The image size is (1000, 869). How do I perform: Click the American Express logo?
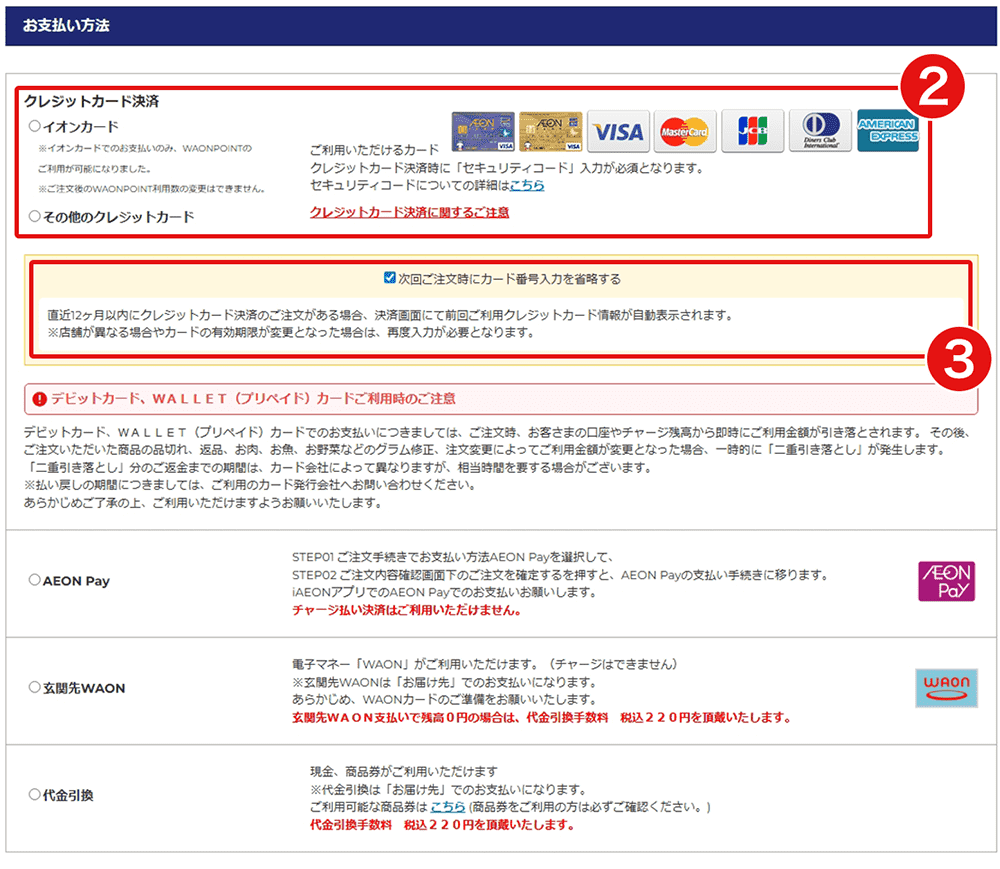tap(887, 131)
